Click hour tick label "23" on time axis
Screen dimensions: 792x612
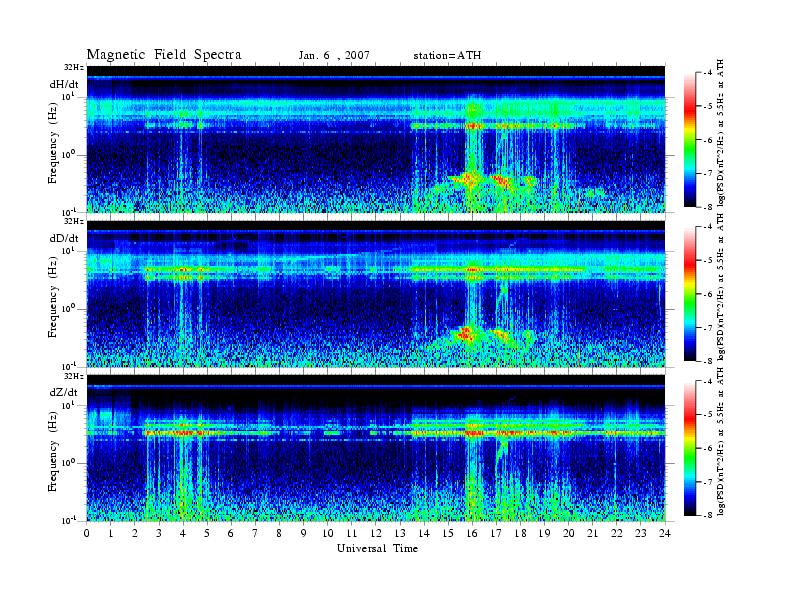click(641, 533)
